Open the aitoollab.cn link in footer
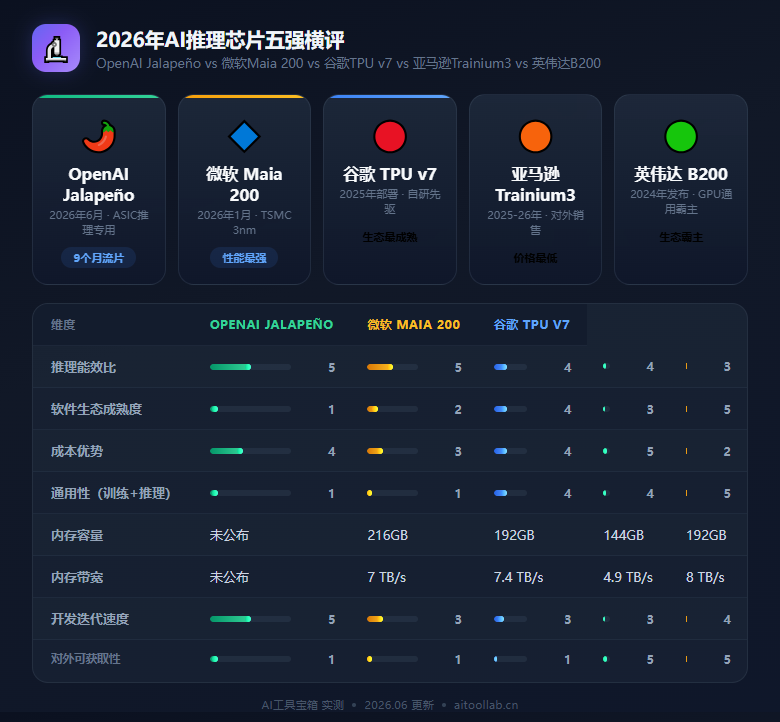The width and height of the screenshot is (780, 722). point(486,705)
